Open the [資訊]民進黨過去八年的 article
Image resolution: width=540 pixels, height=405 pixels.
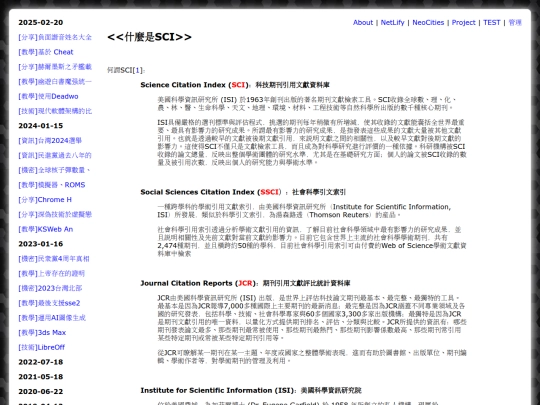[55, 155]
